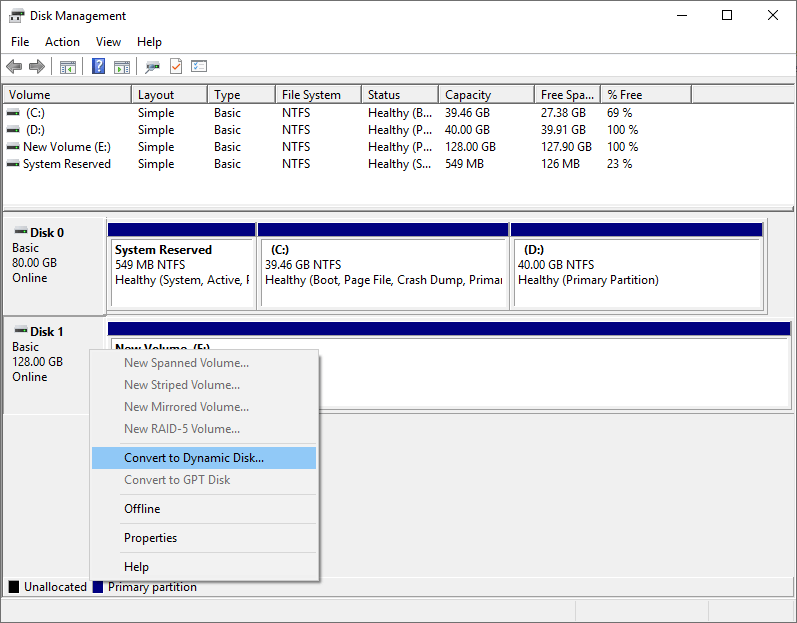
Task: Open the View menu in menu bar
Action: (108, 42)
